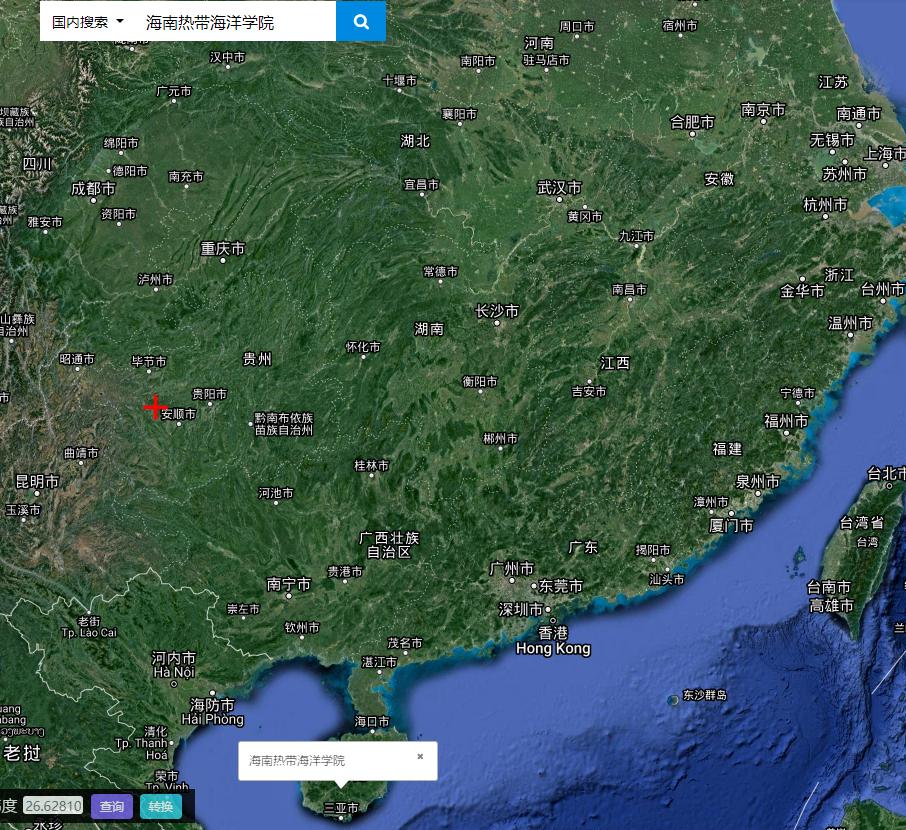Click the 海口市 map label
906x830 pixels.
coord(372,721)
